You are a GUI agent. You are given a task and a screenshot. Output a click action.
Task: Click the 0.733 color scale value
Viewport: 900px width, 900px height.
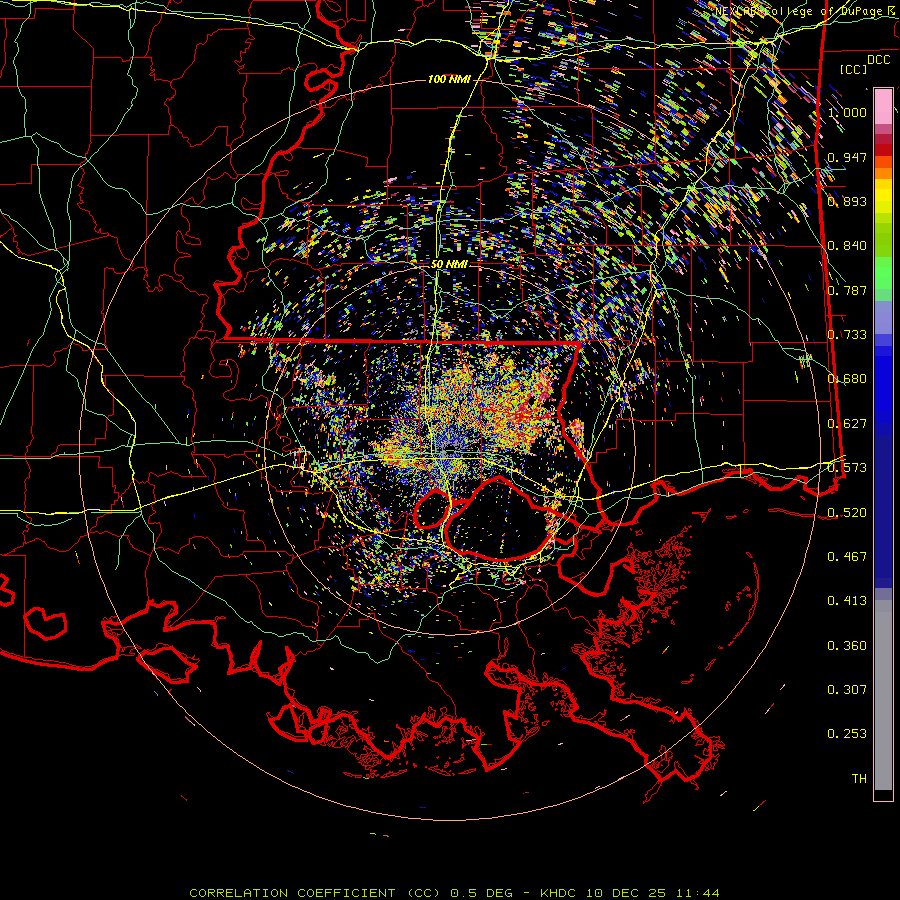click(x=847, y=335)
